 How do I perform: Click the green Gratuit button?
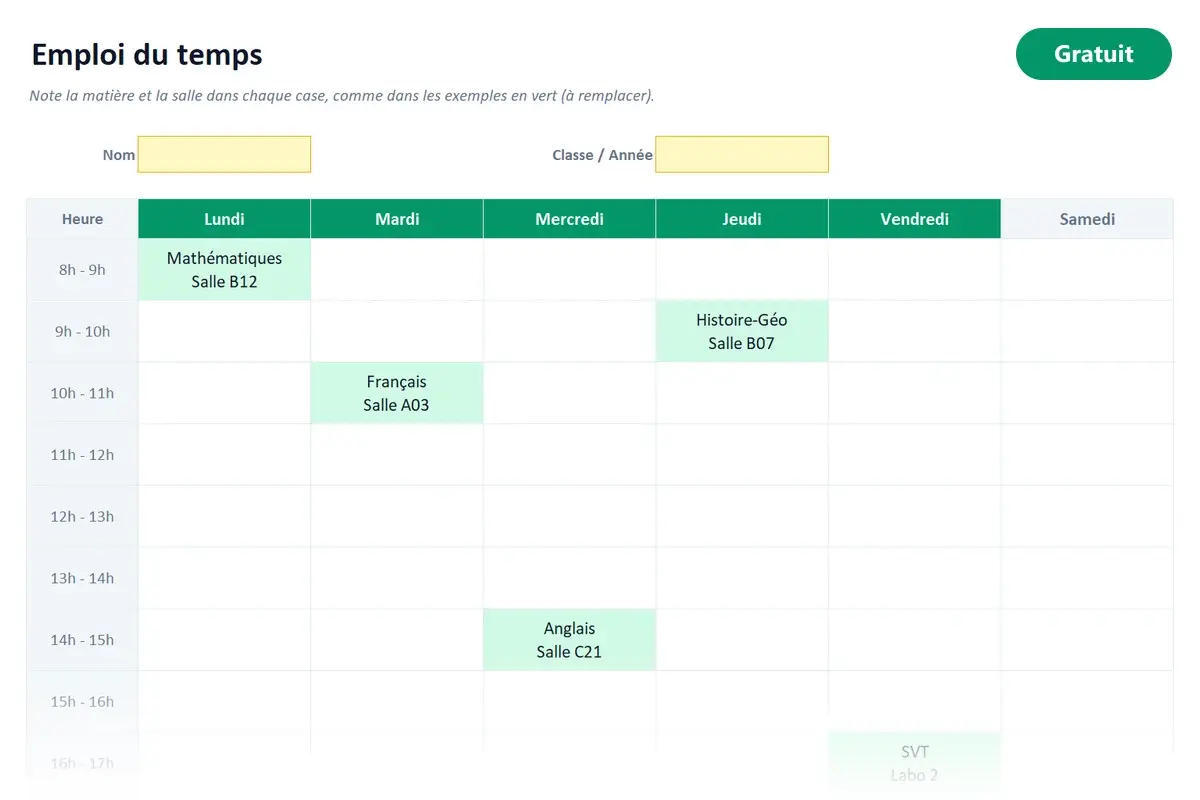point(1093,54)
